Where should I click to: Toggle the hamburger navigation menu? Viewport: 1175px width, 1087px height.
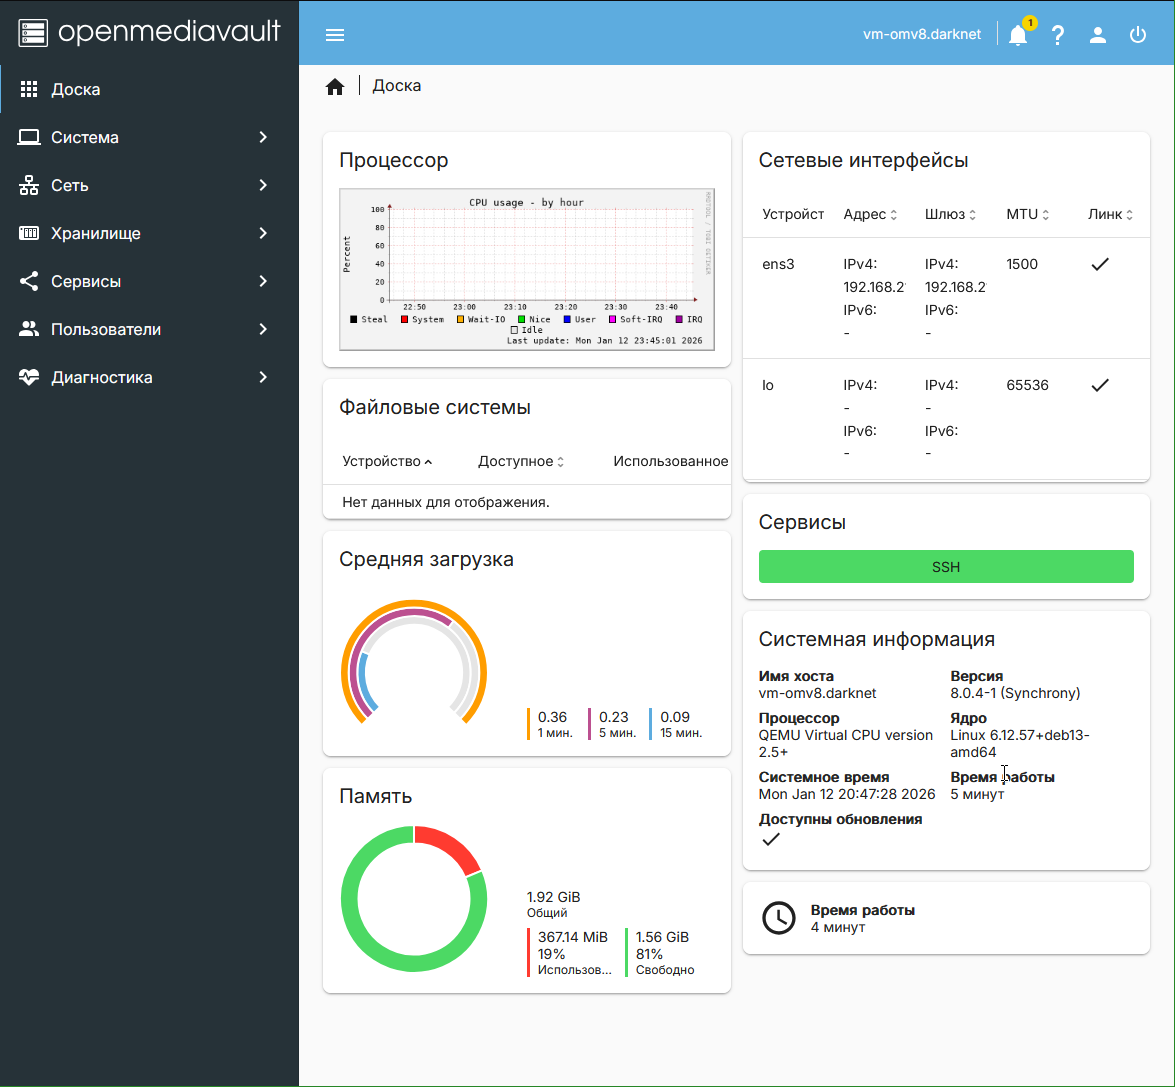tap(335, 35)
